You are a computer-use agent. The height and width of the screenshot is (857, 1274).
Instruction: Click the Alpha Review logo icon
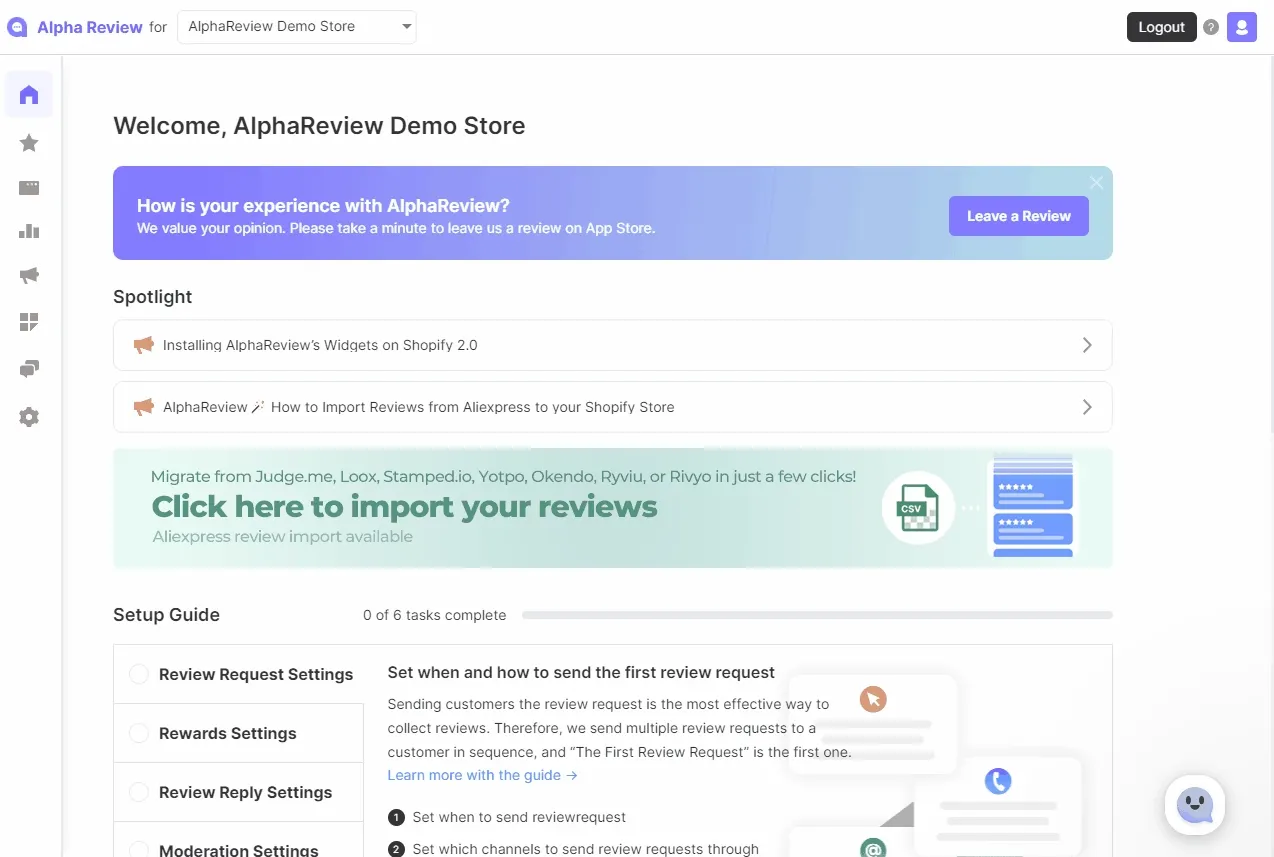pyautogui.click(x=17, y=27)
